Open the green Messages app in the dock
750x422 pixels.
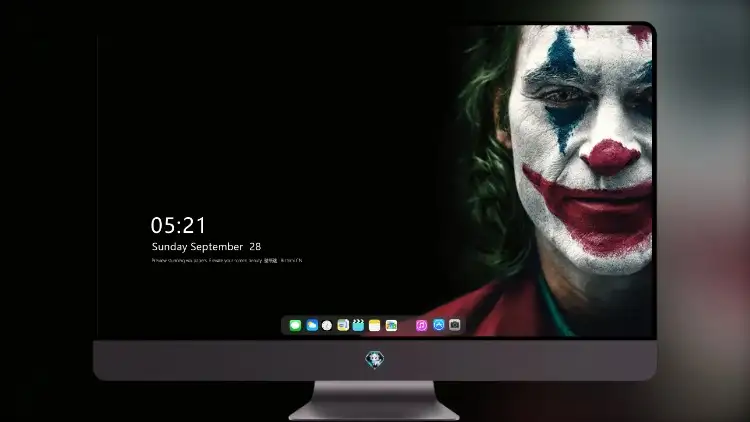(295, 325)
